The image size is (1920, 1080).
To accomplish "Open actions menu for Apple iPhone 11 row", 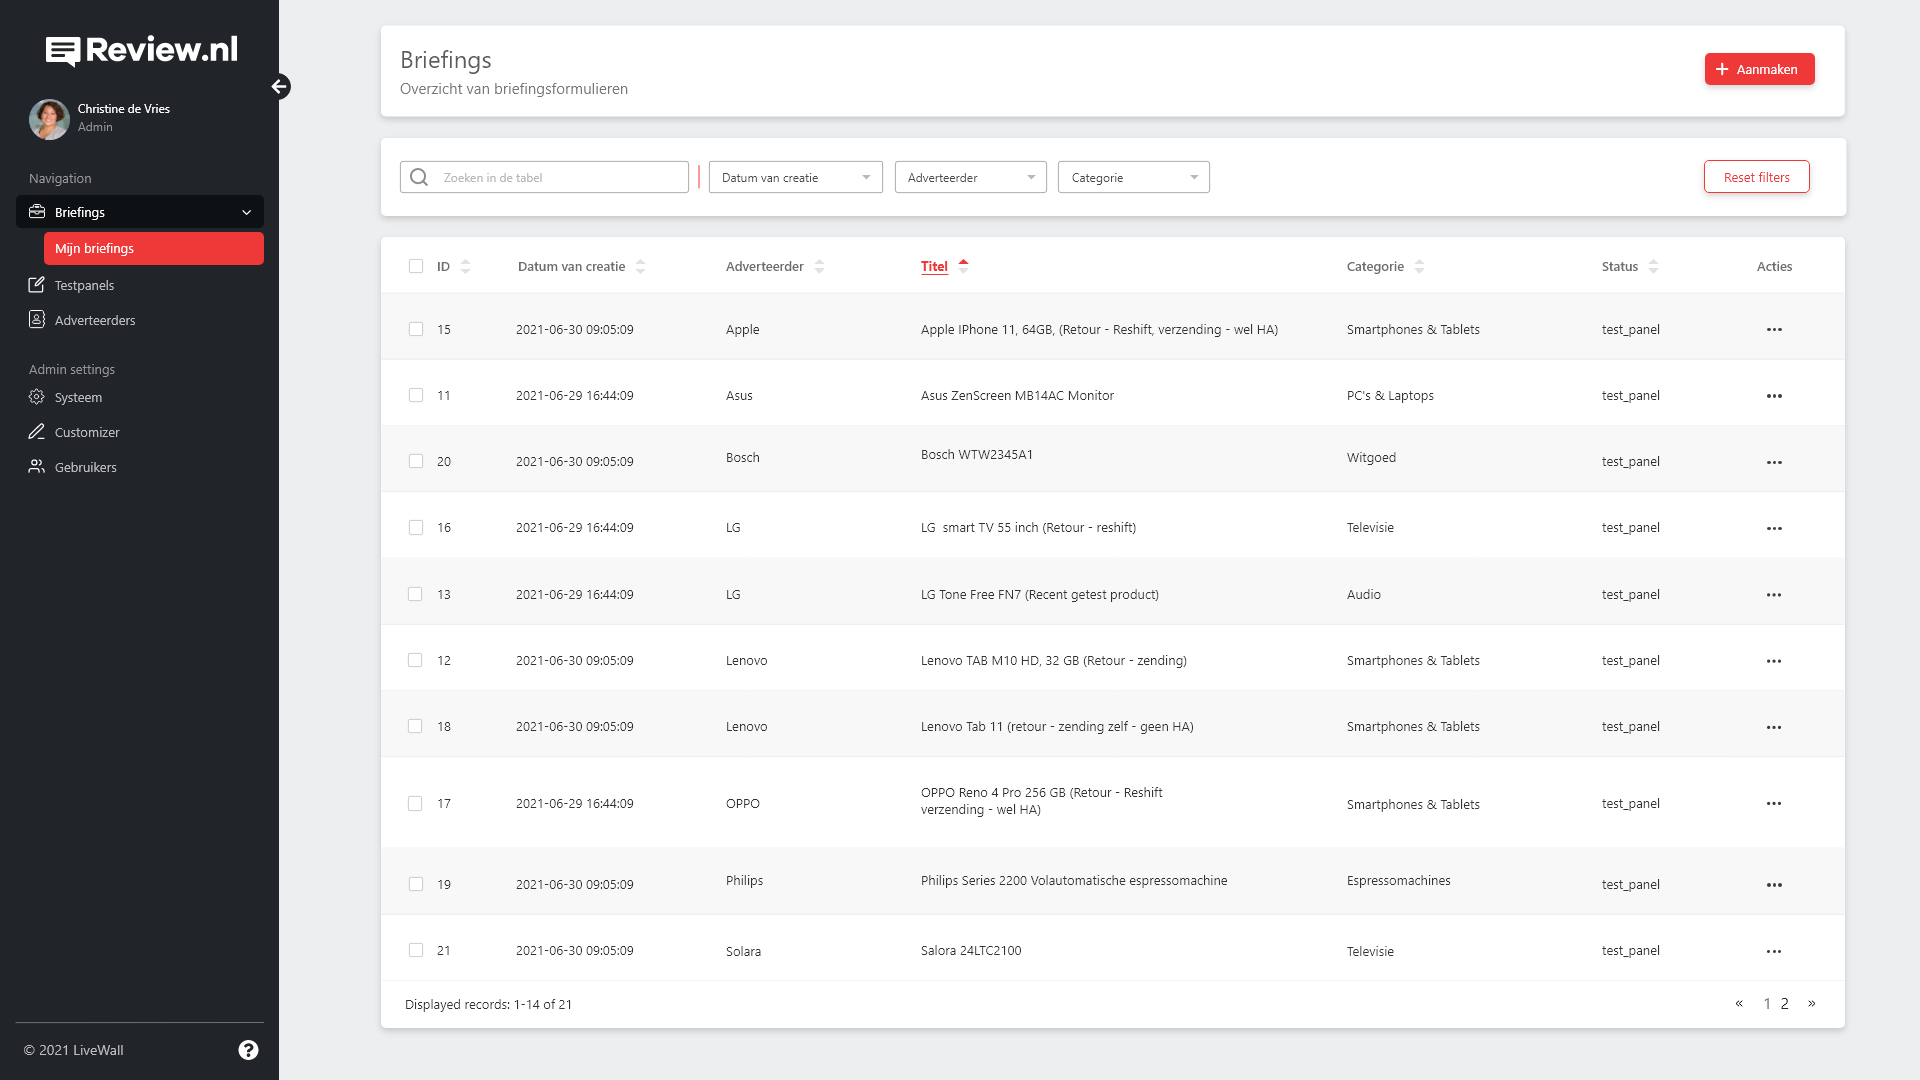I will 1774,329.
